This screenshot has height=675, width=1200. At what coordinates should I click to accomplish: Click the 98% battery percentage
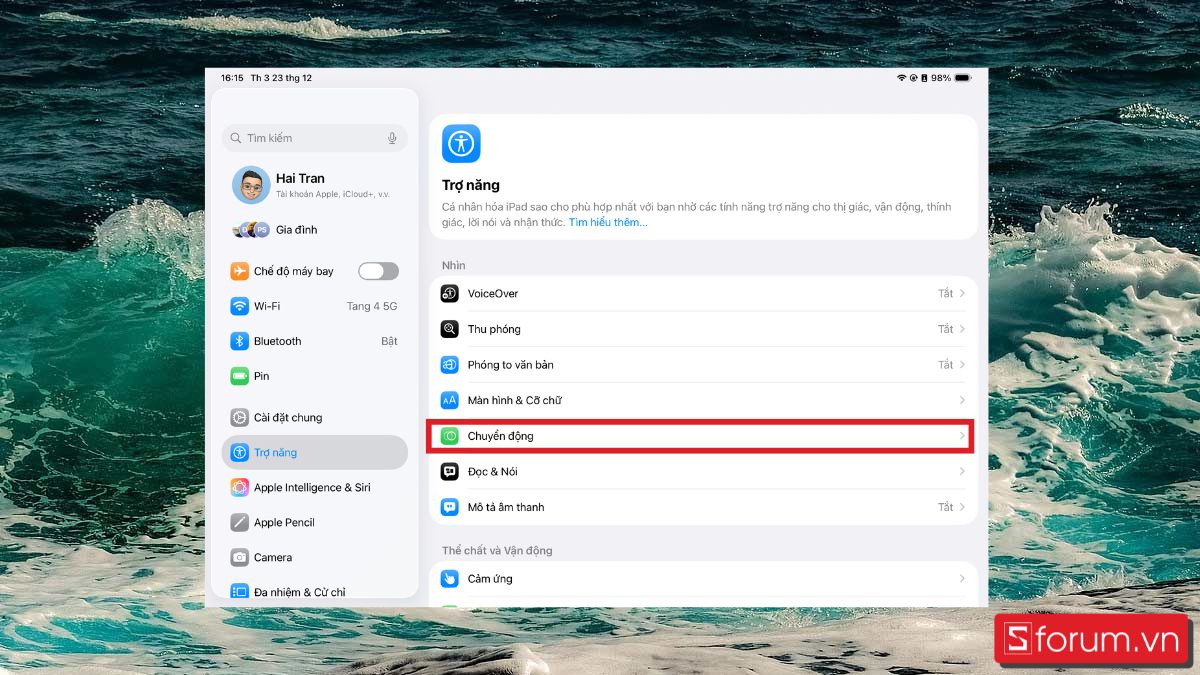[x=941, y=78]
